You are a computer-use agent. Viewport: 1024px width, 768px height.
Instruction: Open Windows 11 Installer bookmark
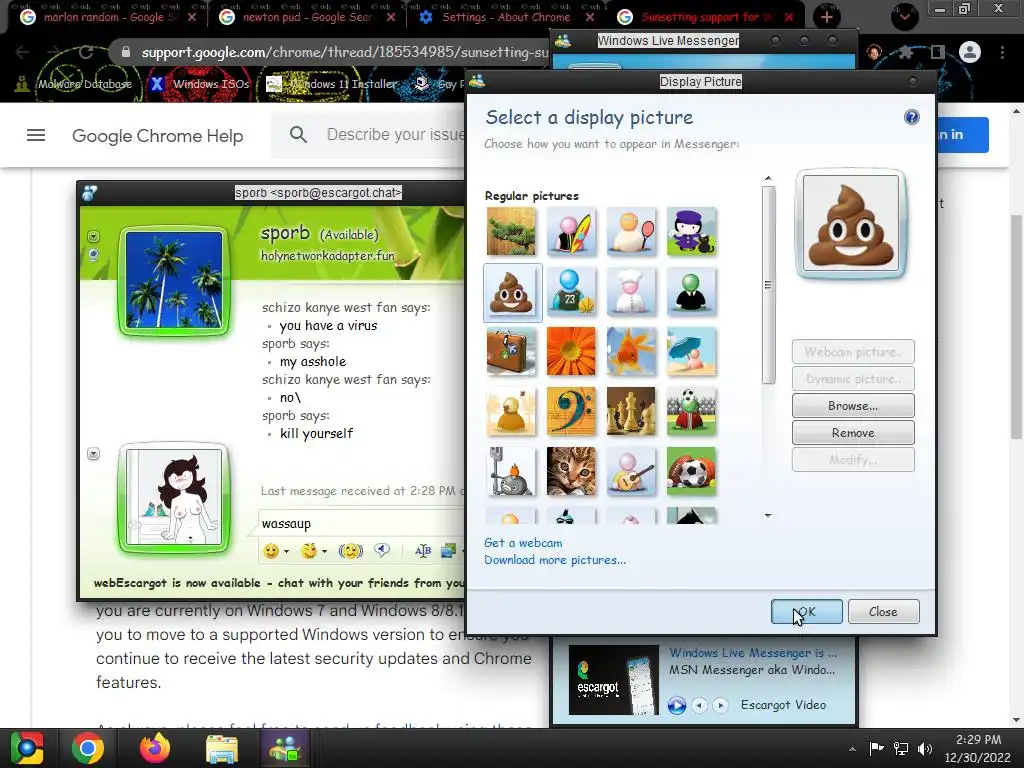[x=332, y=84]
